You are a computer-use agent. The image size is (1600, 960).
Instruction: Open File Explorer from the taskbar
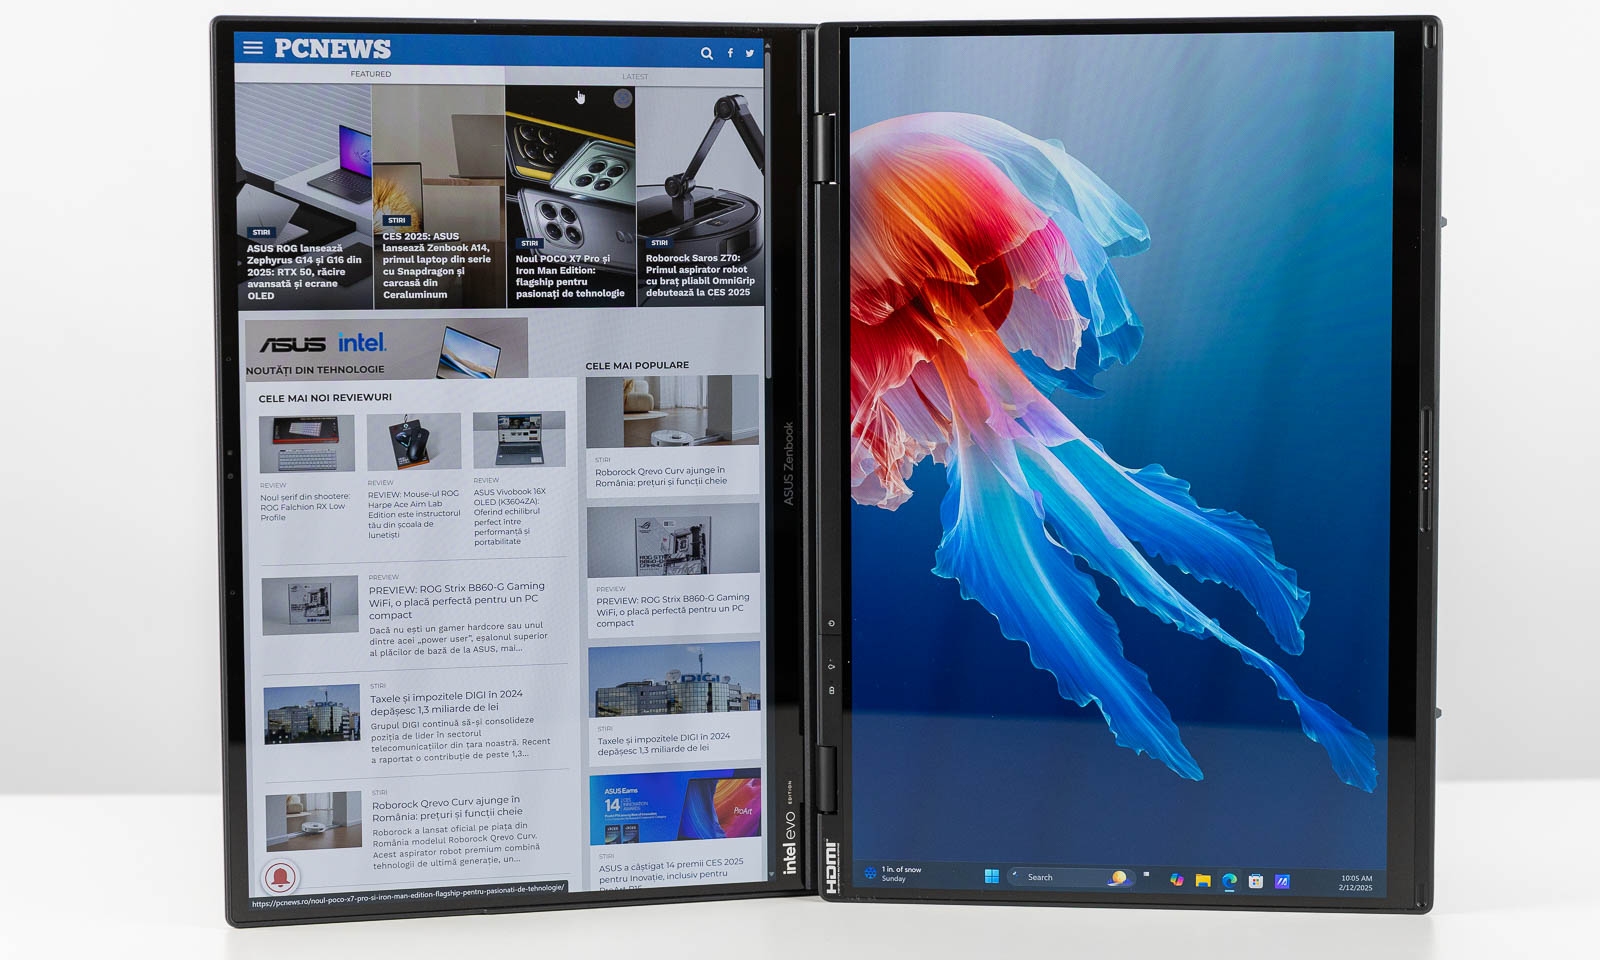1203,880
